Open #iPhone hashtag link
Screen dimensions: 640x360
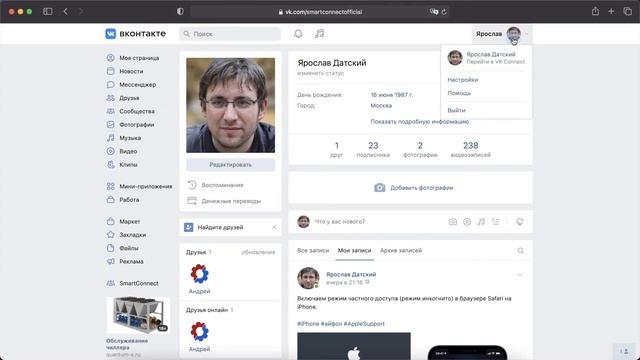pos(308,324)
